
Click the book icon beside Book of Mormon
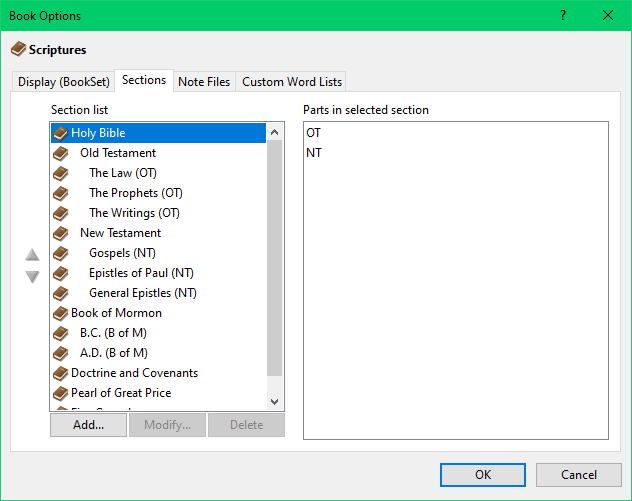tap(60, 313)
